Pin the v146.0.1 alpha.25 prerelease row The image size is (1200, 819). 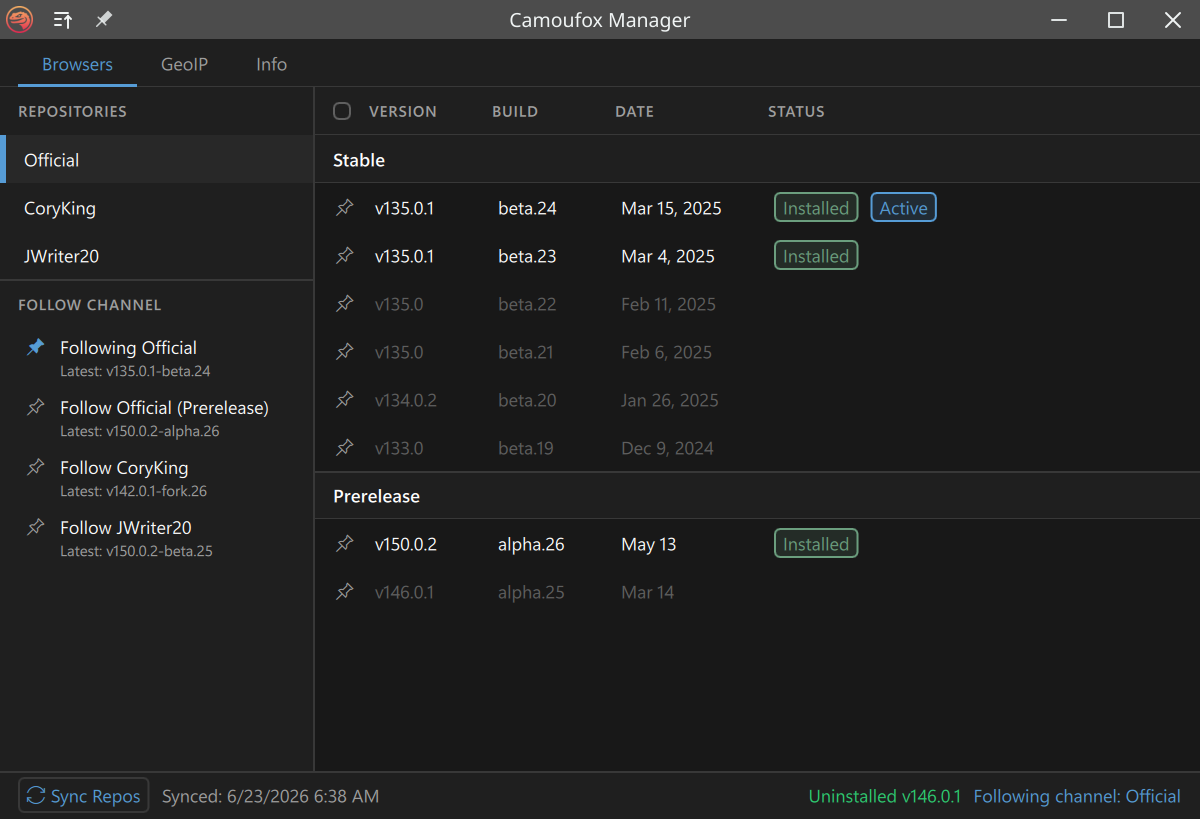pos(345,592)
